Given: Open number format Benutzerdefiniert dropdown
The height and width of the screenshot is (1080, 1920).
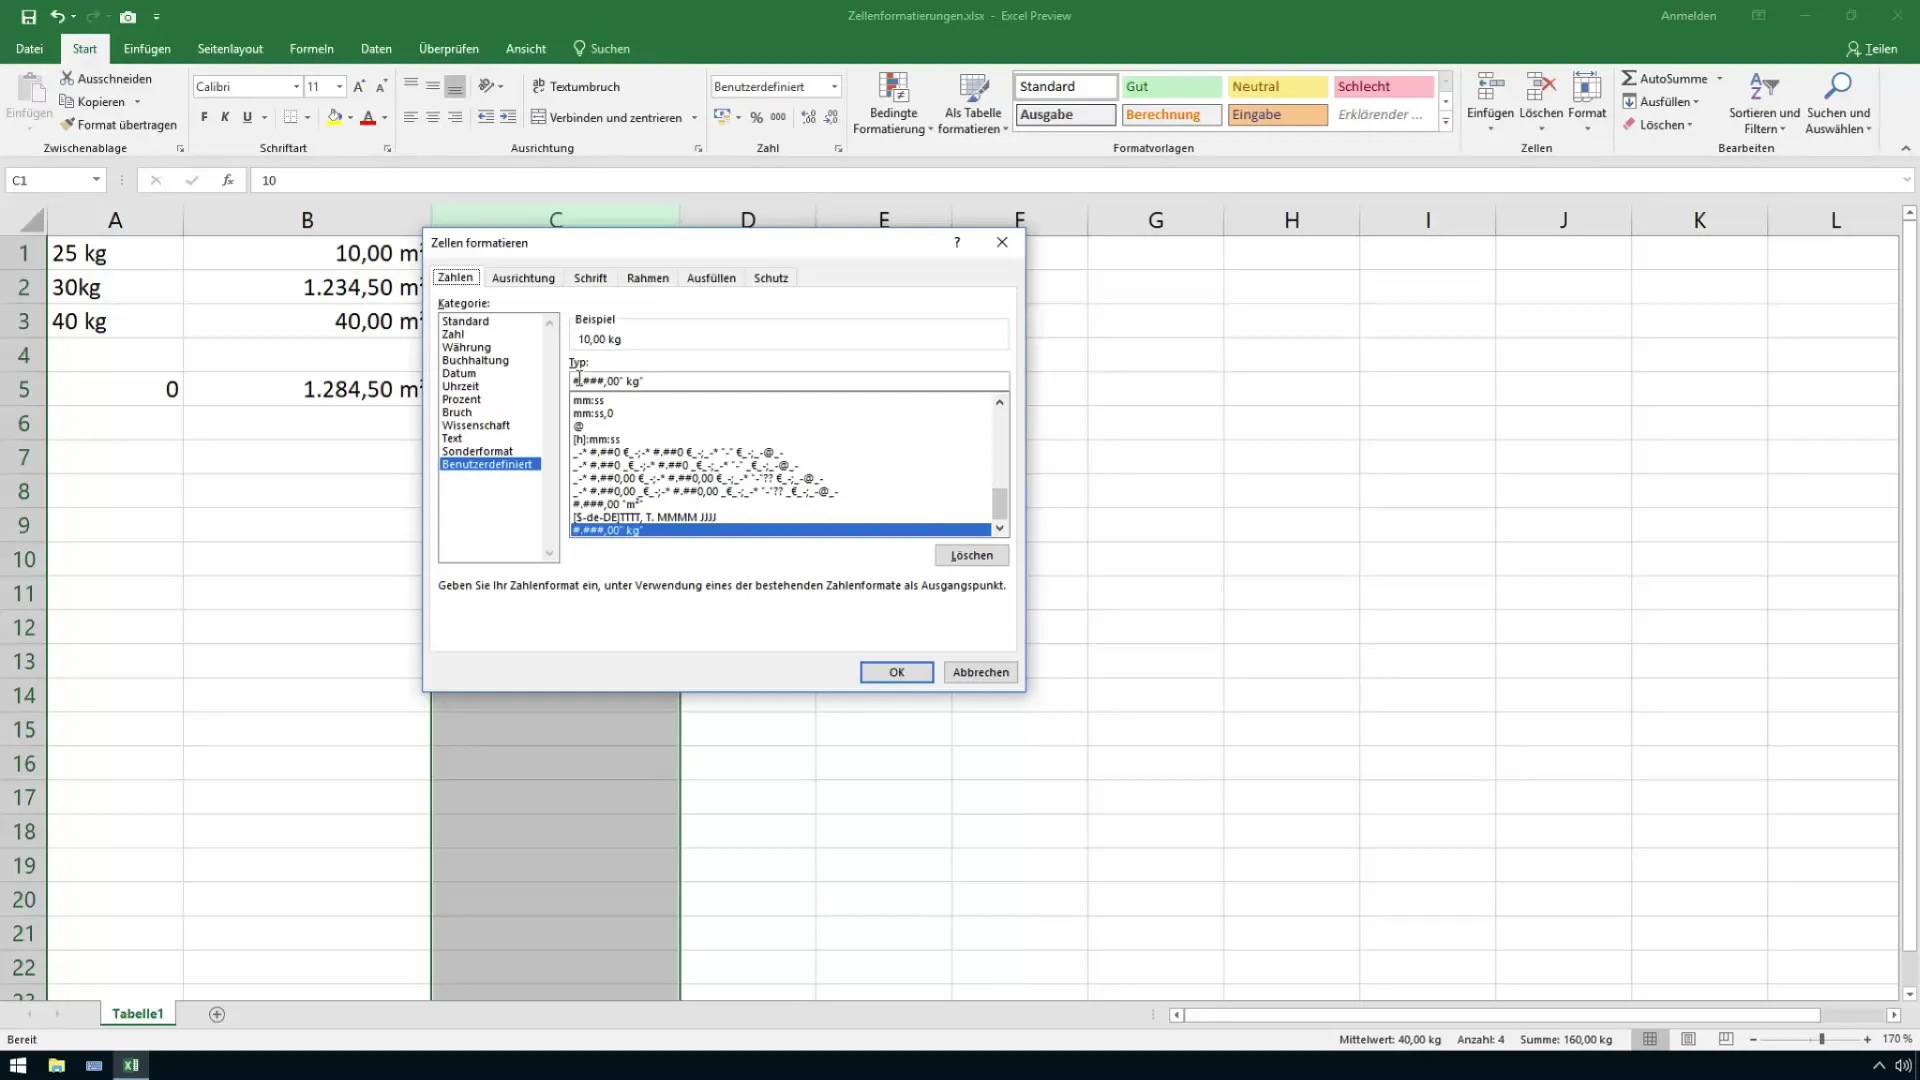Looking at the screenshot, I should tap(834, 87).
